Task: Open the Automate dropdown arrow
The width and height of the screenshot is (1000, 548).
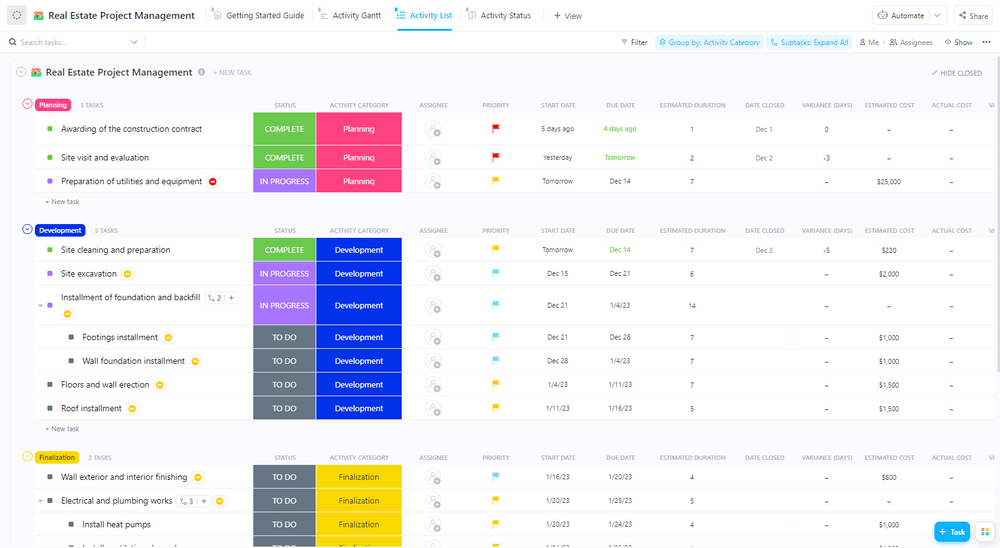Action: point(937,16)
